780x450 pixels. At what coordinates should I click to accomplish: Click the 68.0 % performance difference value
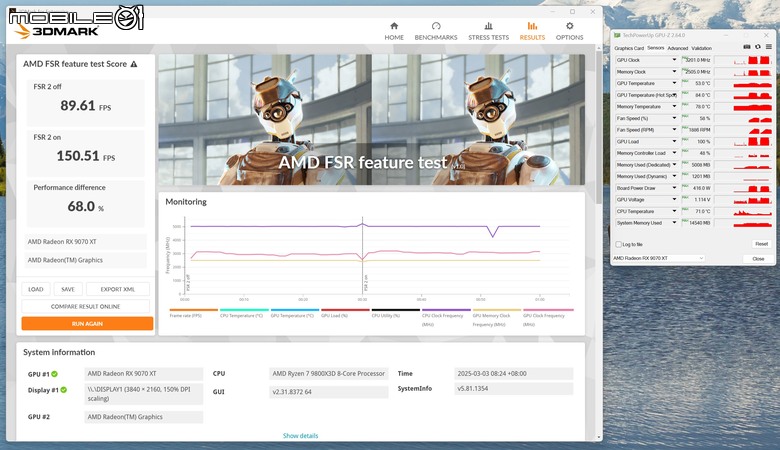[86, 206]
